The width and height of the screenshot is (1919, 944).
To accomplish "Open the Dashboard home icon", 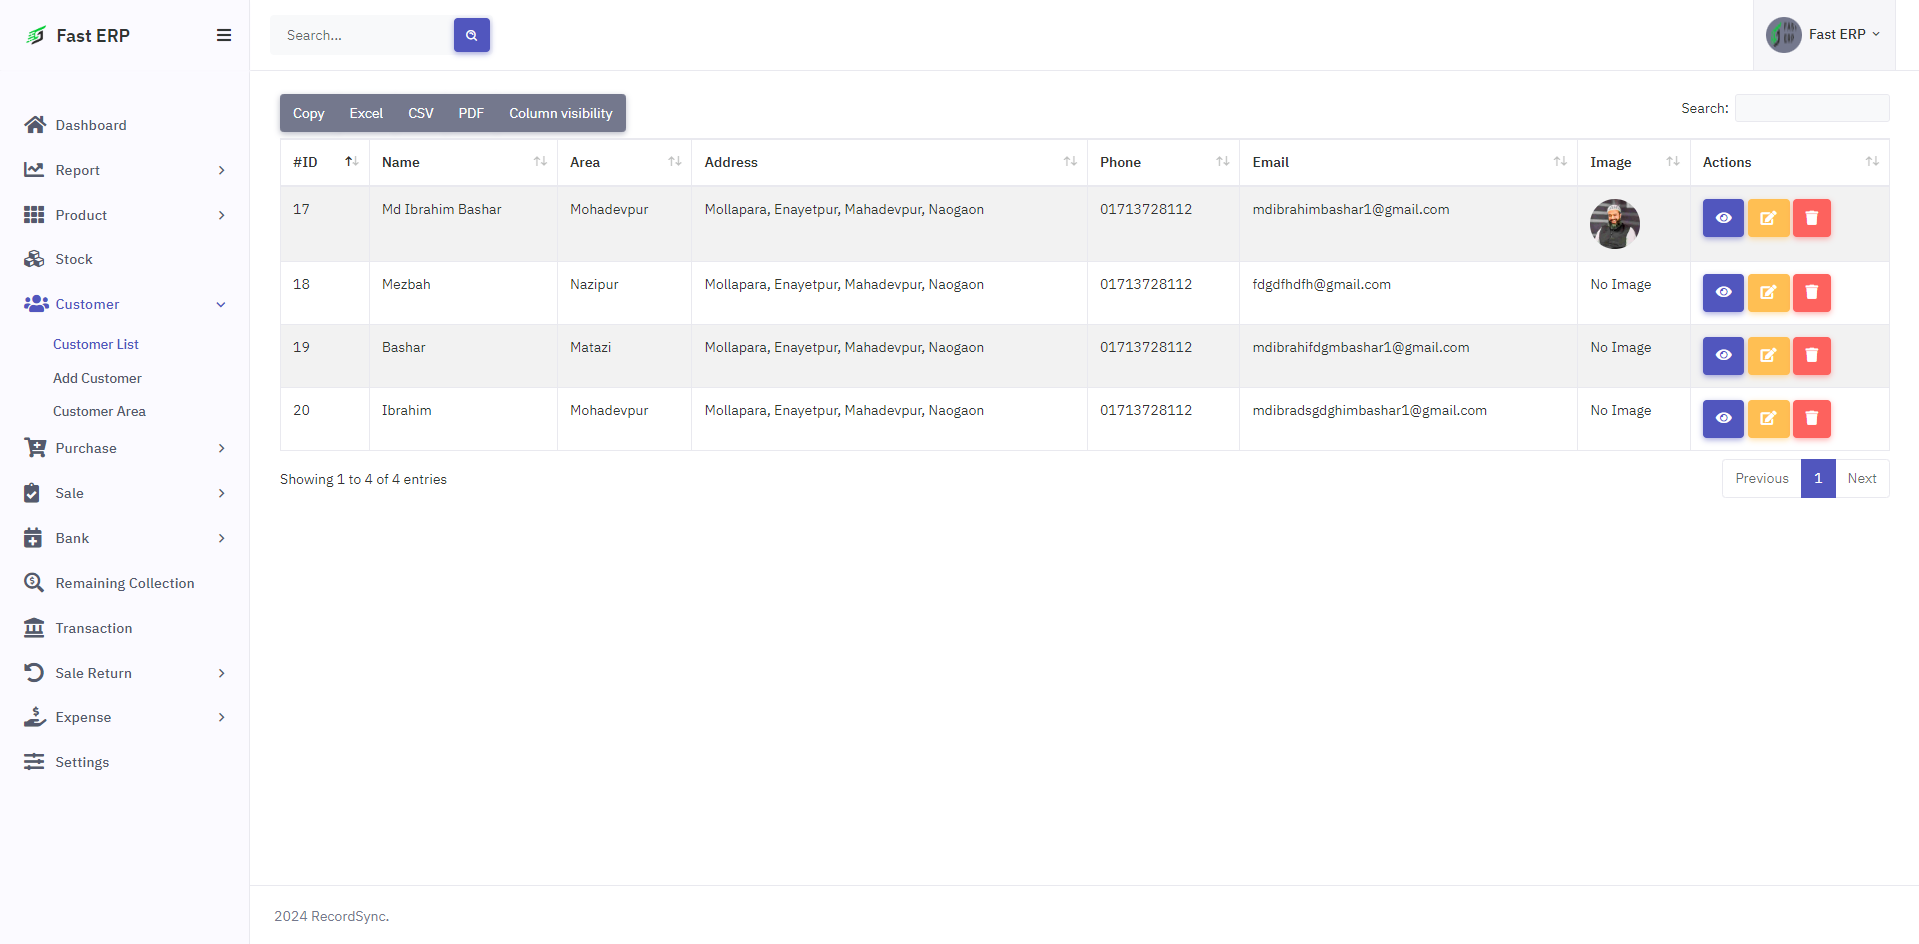I will point(35,125).
